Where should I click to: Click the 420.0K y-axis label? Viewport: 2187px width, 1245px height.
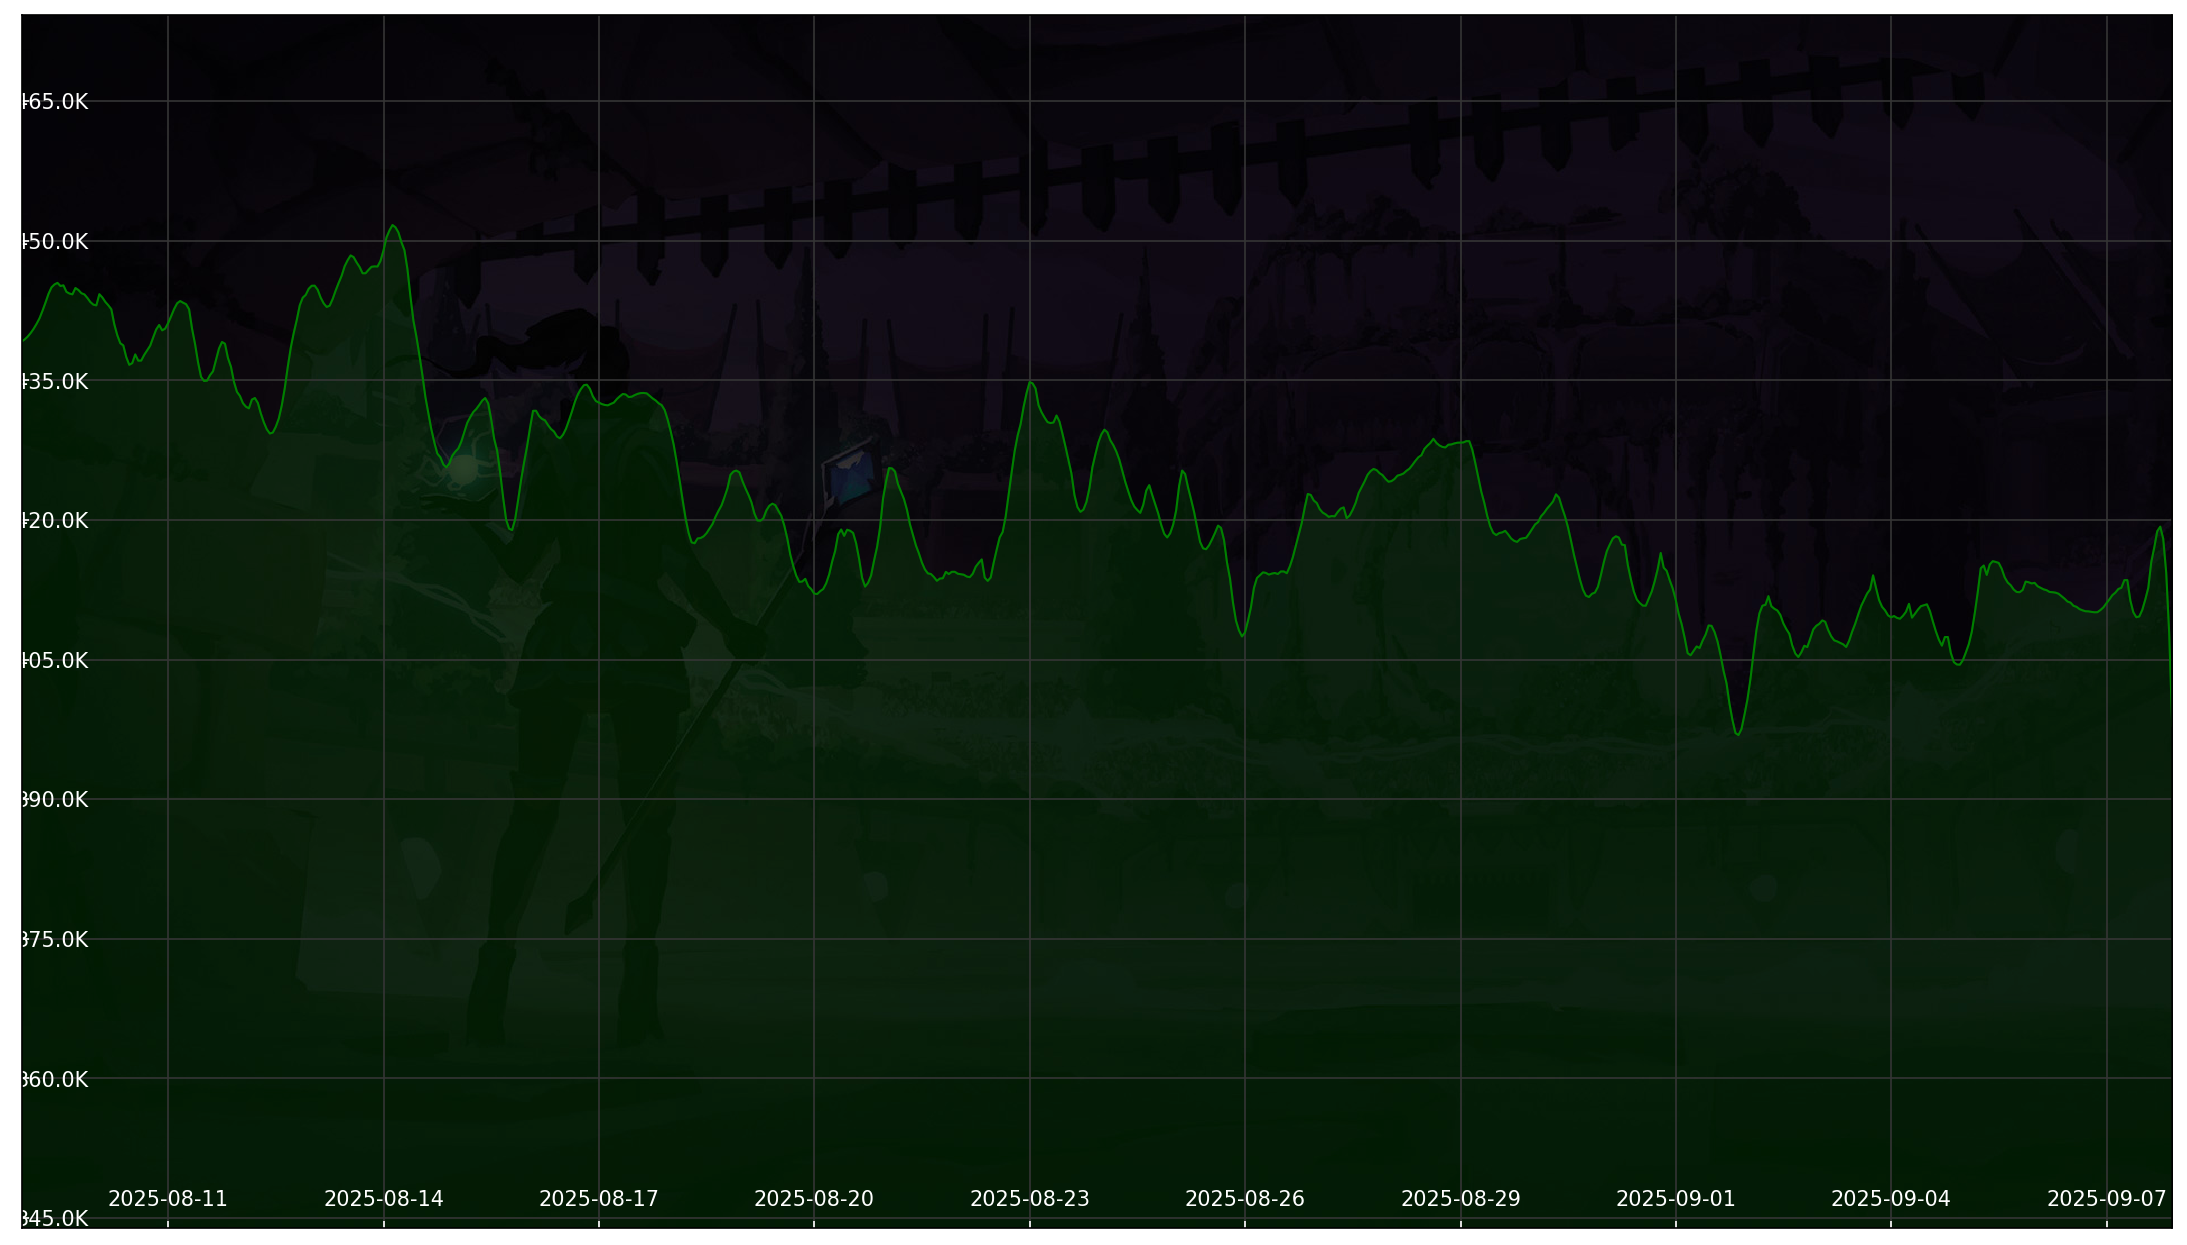point(55,521)
